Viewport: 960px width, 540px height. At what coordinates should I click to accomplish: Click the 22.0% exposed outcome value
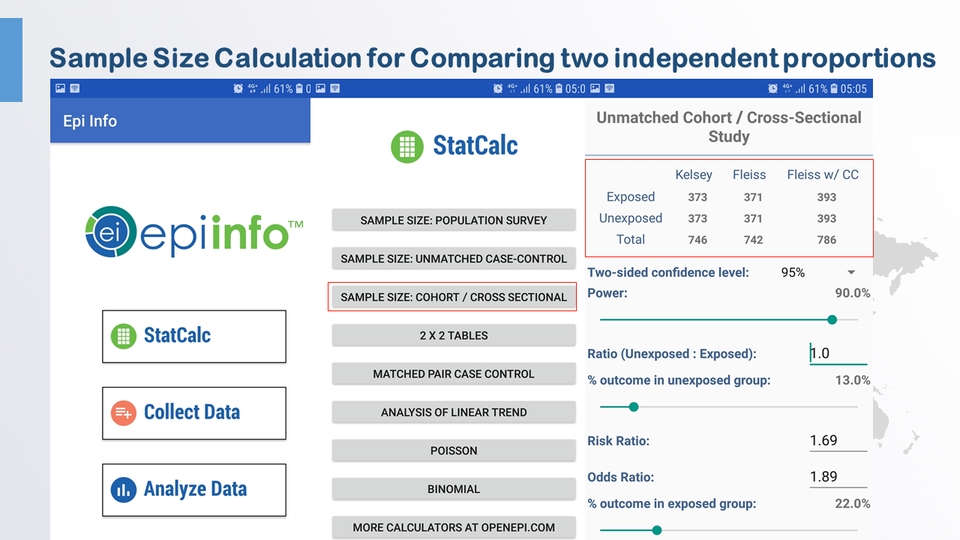click(x=853, y=504)
